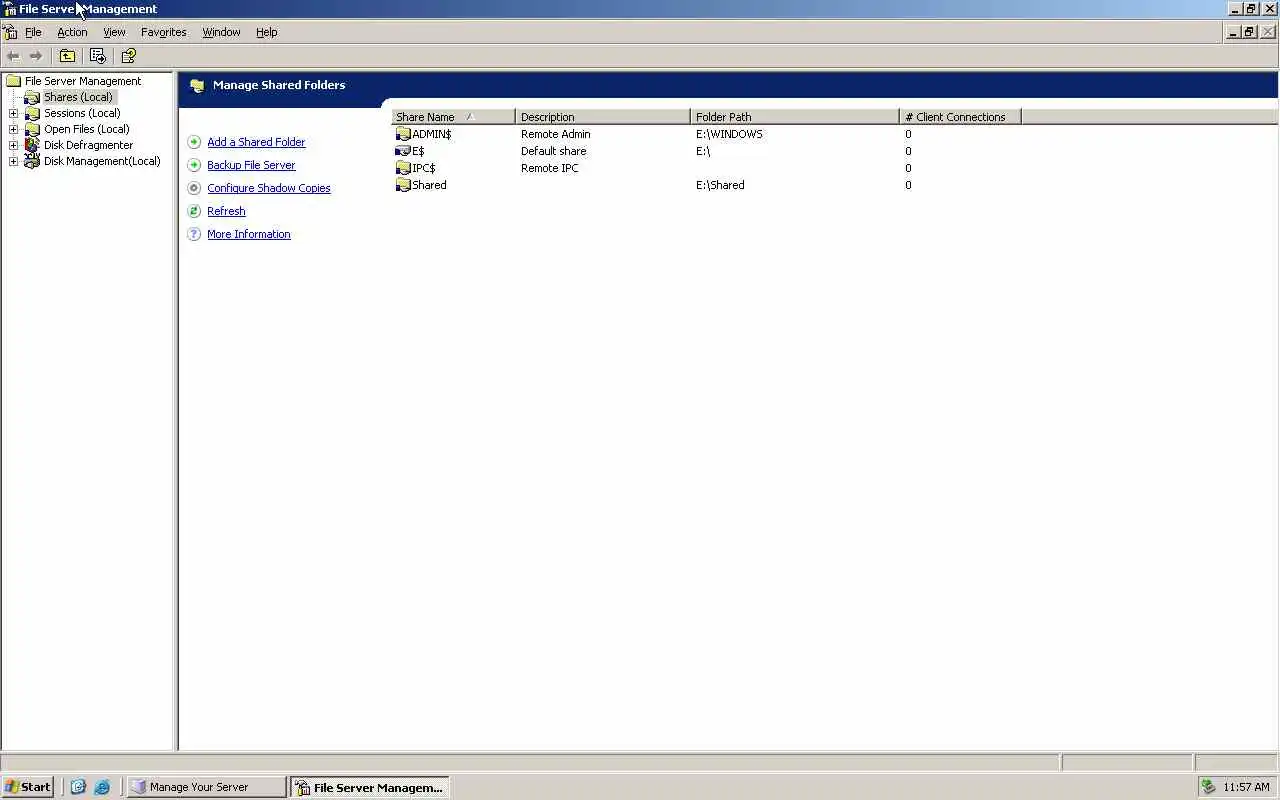This screenshot has height=800, width=1280.
Task: Click the gear icon beside Configure Shadow Copies
Action: (x=194, y=188)
